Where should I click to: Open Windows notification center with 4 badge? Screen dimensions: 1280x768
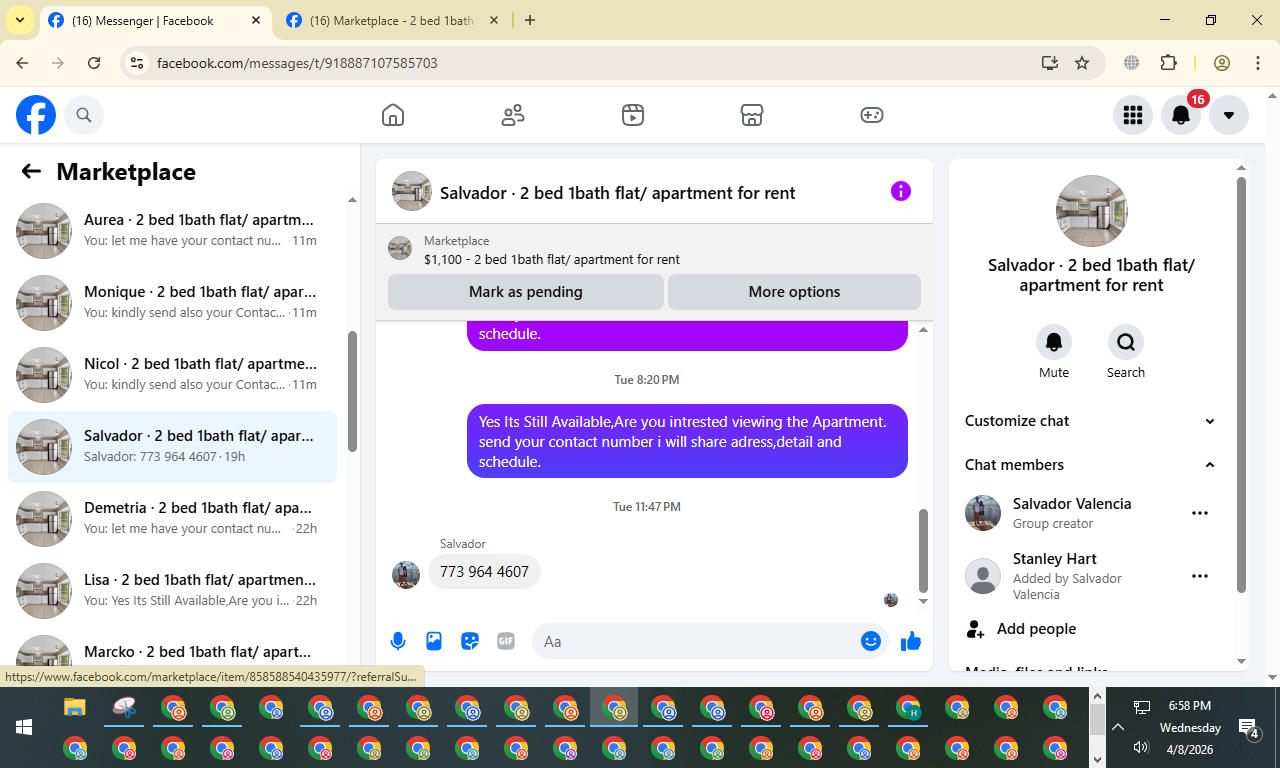(x=1248, y=728)
